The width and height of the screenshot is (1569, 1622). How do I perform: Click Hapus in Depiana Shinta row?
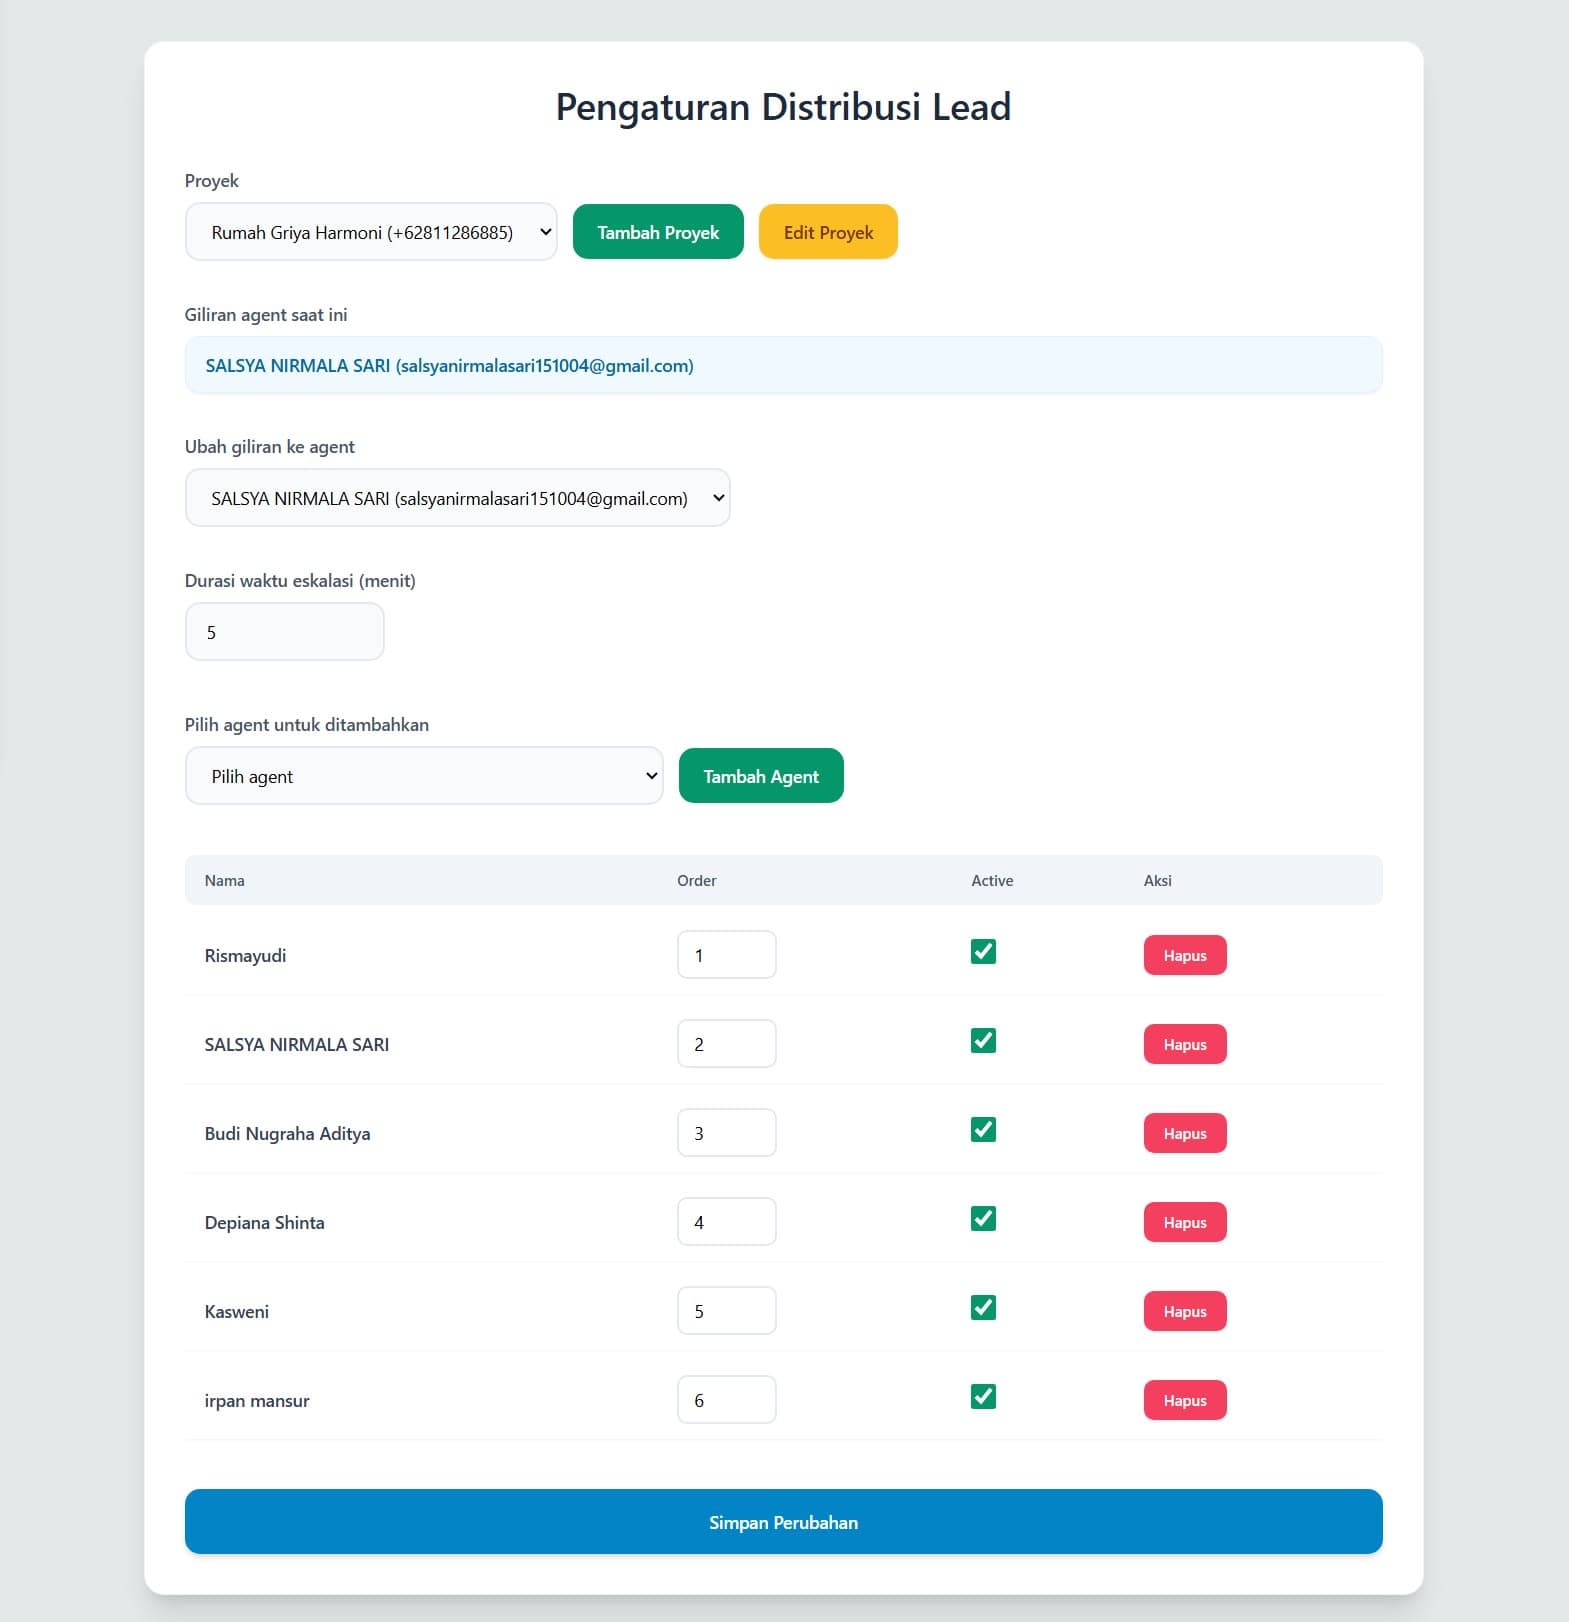click(1185, 1222)
